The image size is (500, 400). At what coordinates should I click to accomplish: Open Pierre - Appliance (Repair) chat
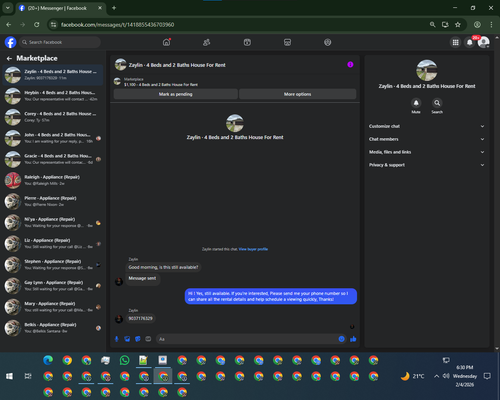click(53, 201)
